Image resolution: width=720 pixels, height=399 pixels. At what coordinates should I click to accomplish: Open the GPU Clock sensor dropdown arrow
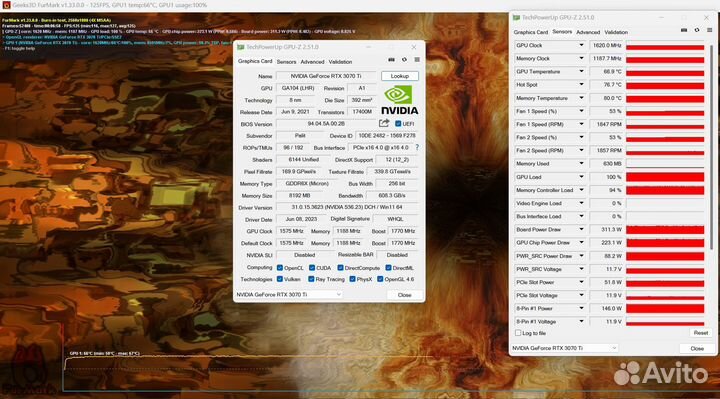point(581,45)
